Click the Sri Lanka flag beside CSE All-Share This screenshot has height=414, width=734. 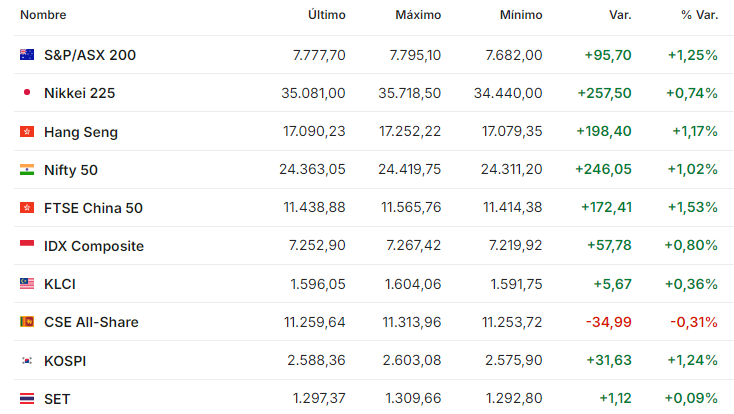click(x=27, y=322)
